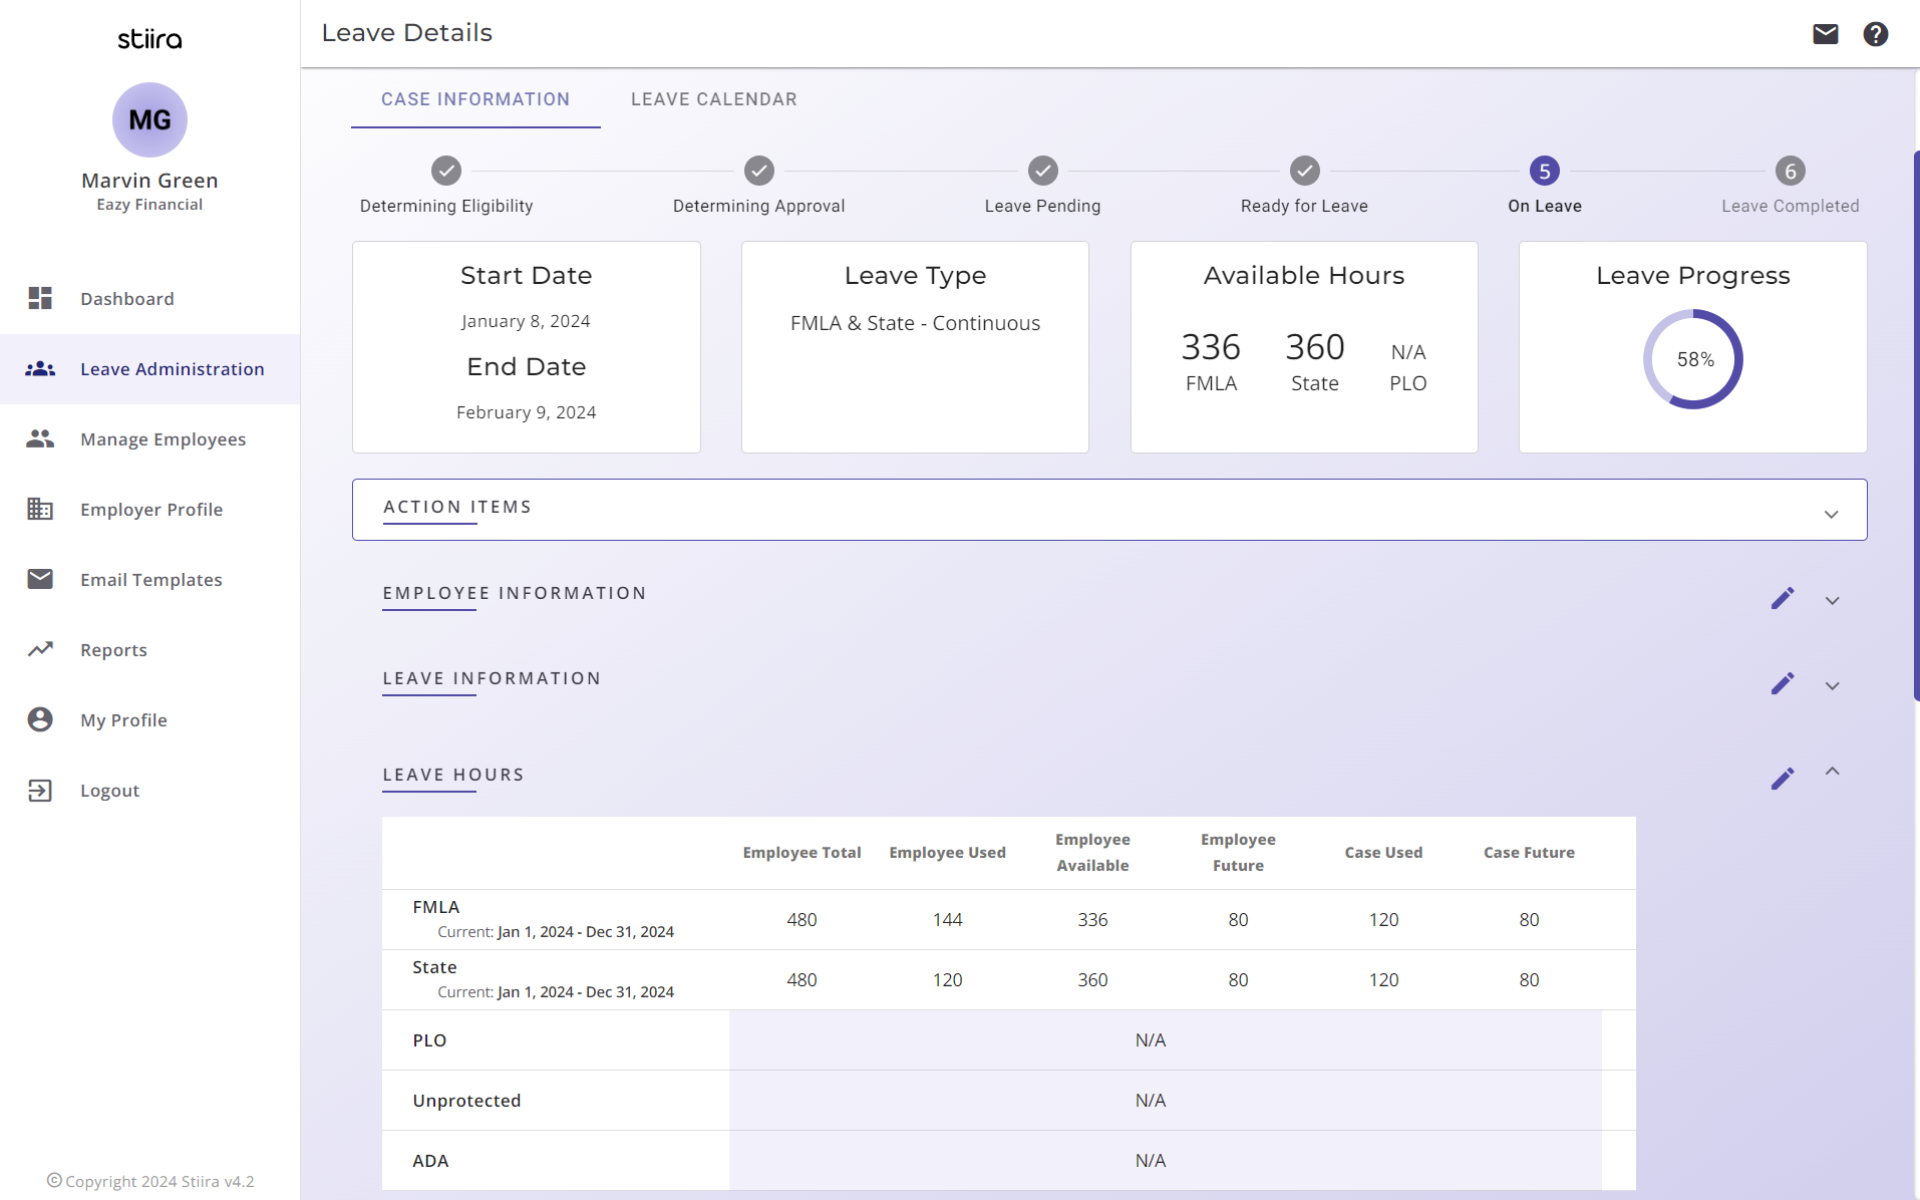The width and height of the screenshot is (1920, 1200).
Task: Collapse the Leave Hours section
Action: pyautogui.click(x=1832, y=771)
